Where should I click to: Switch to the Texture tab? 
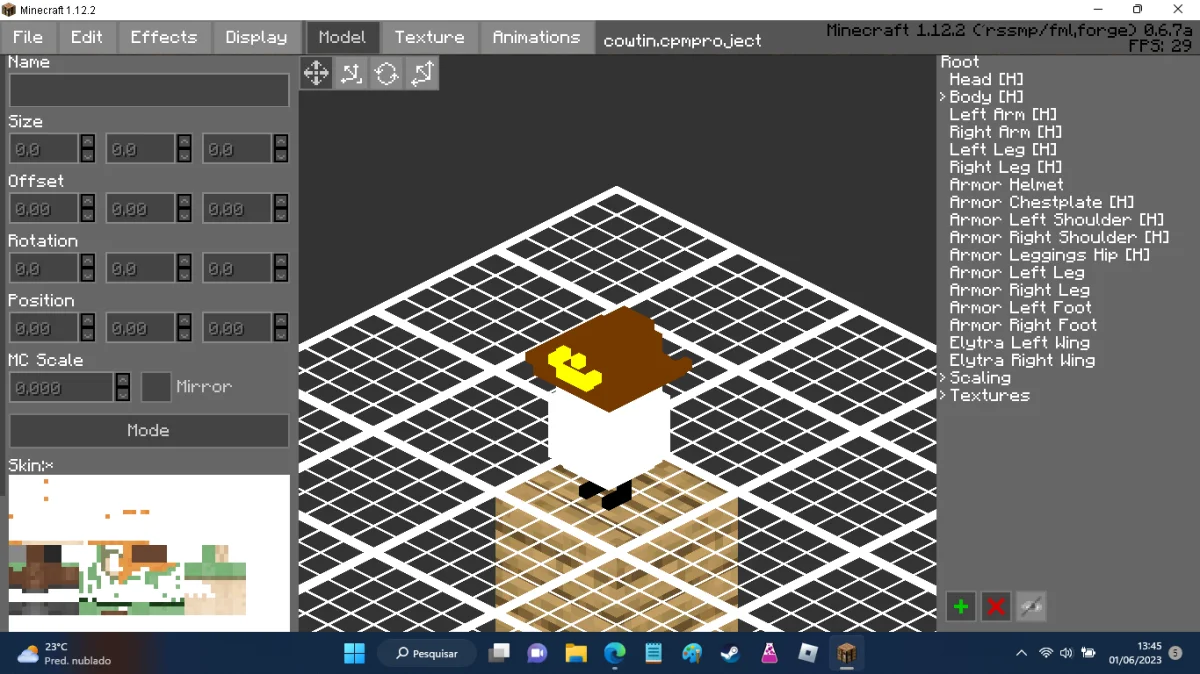429,37
